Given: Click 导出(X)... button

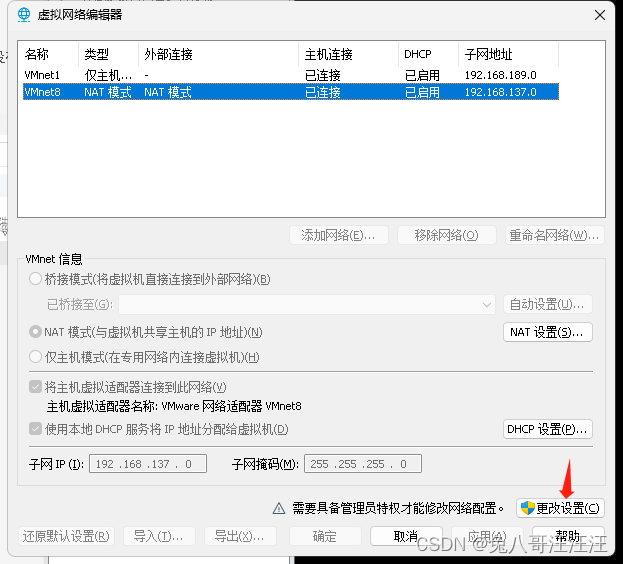Looking at the screenshot, I should [x=240, y=536].
